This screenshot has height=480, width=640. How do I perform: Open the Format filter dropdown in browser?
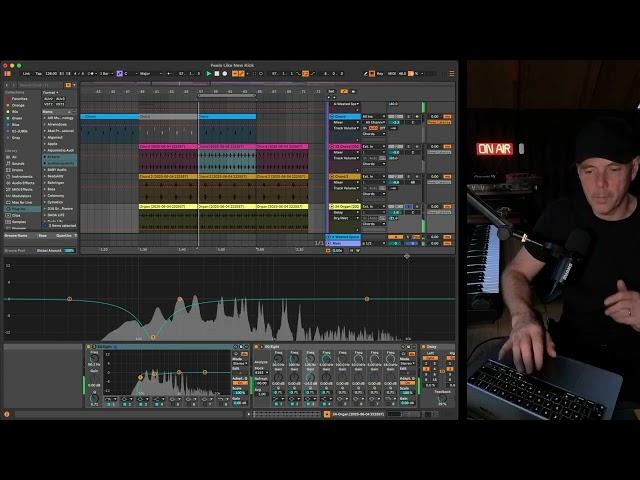pos(50,93)
